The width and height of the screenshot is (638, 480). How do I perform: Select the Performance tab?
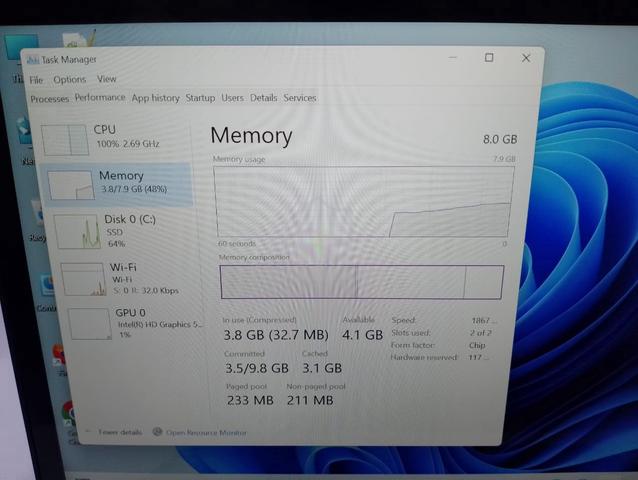coord(100,98)
